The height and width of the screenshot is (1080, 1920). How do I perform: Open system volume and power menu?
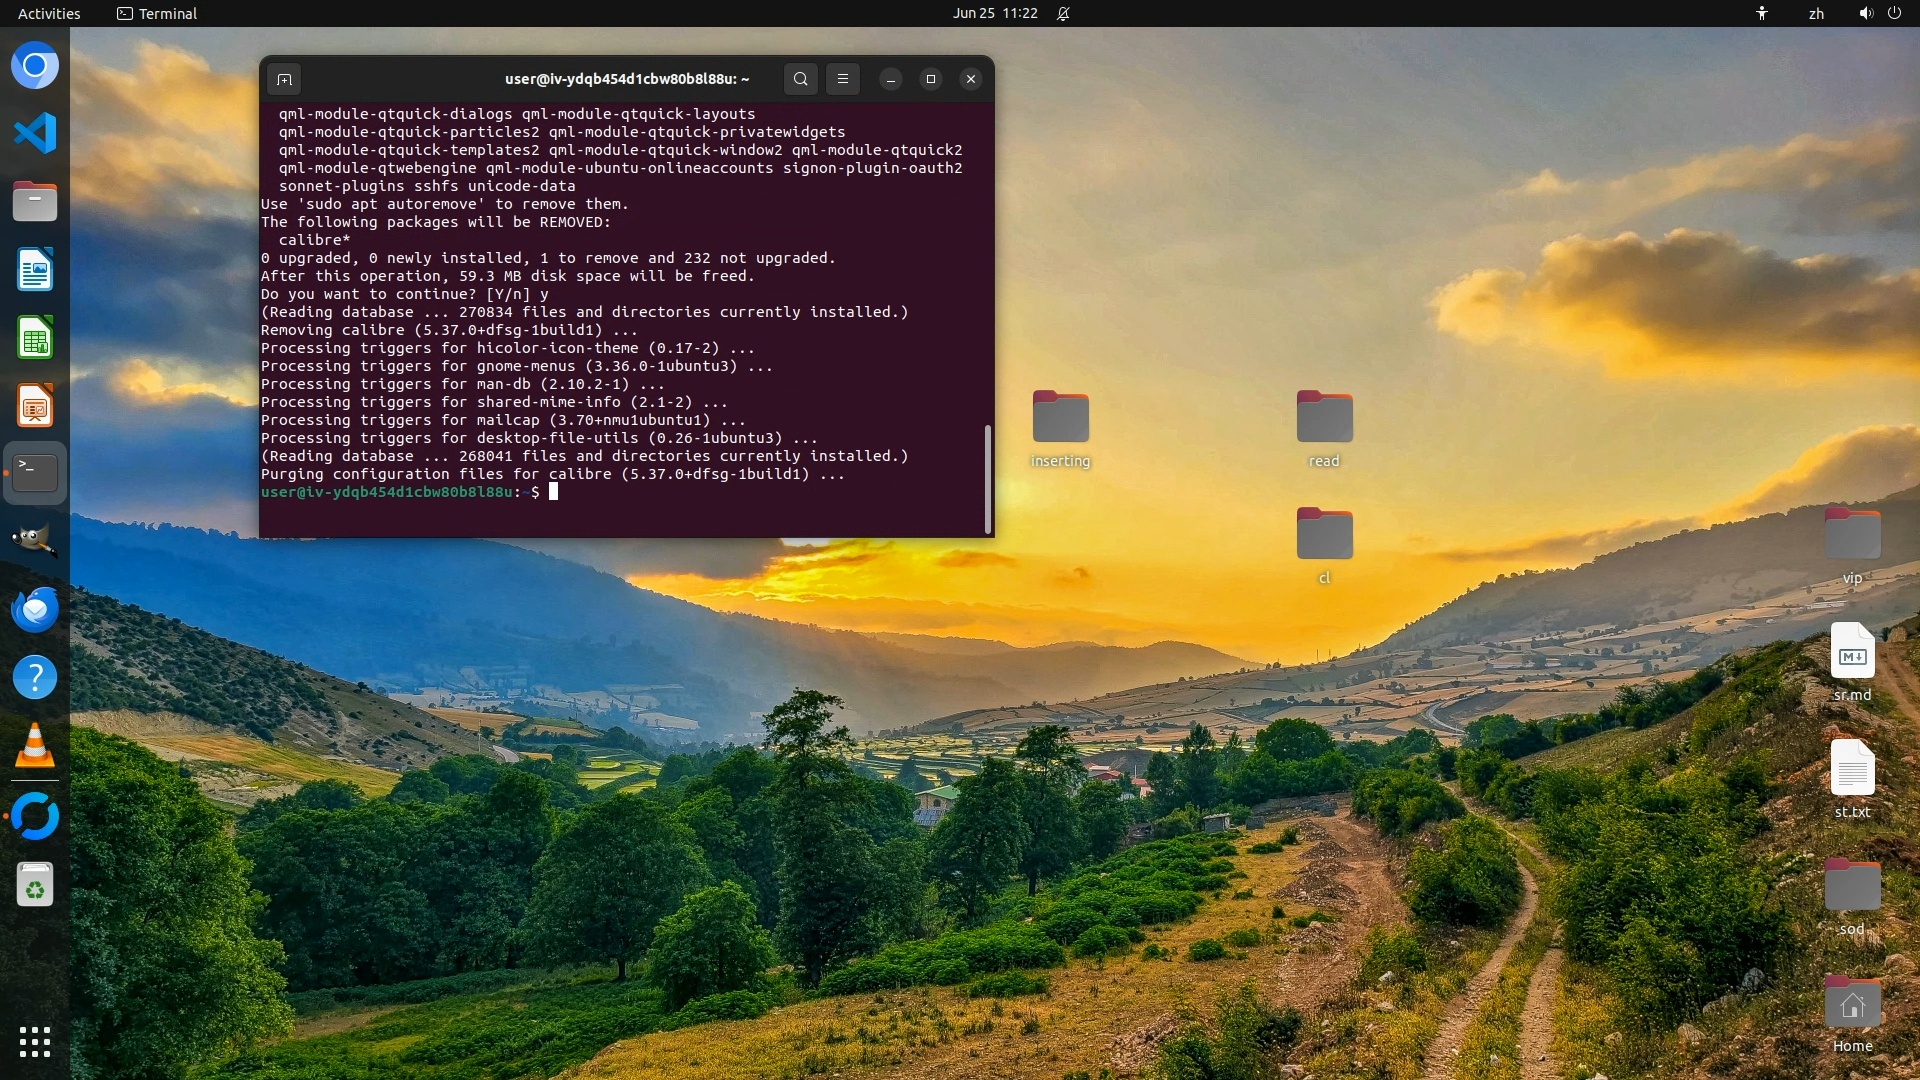(1879, 13)
